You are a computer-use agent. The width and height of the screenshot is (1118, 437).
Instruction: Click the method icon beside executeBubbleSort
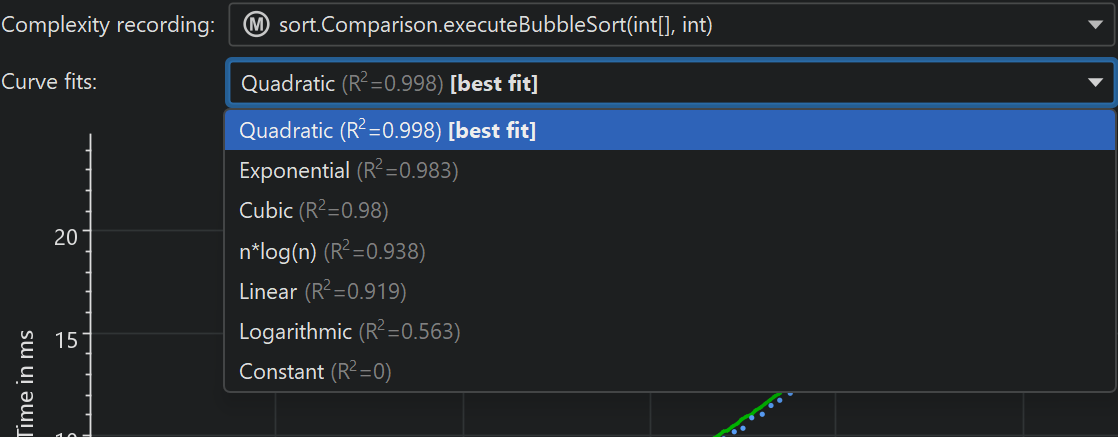255,25
